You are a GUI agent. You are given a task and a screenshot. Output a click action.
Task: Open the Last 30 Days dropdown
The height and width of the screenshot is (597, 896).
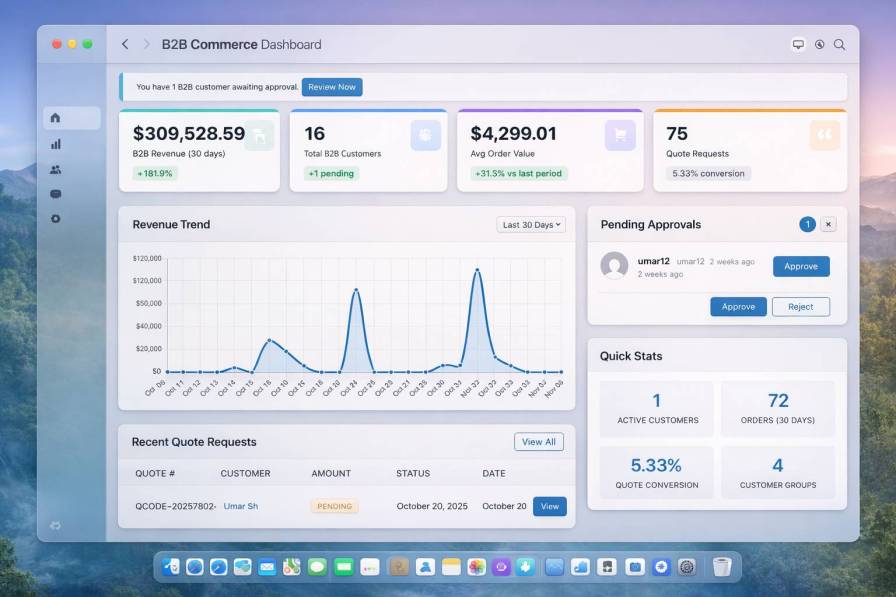(530, 224)
